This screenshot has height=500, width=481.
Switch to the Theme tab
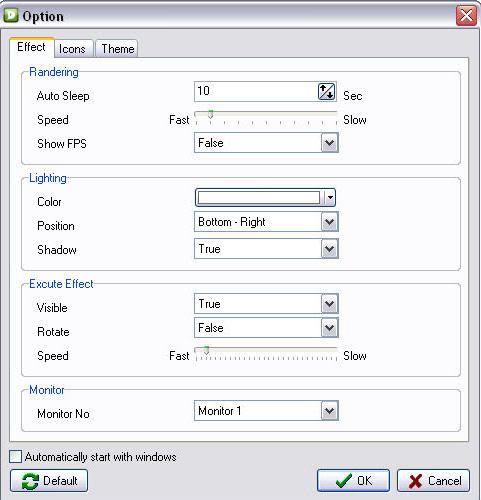click(x=117, y=49)
